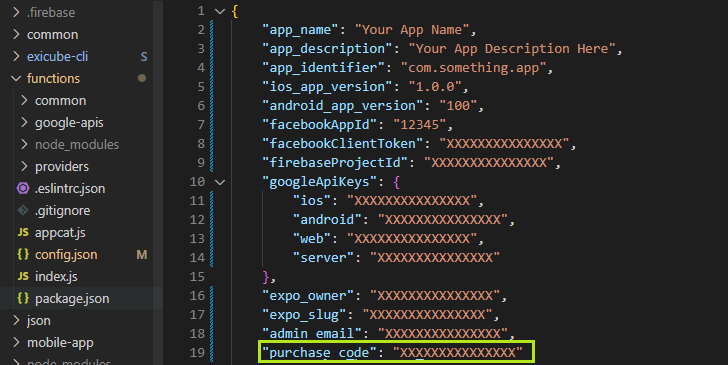Click the "firebaseProjectId" key

click(335, 163)
